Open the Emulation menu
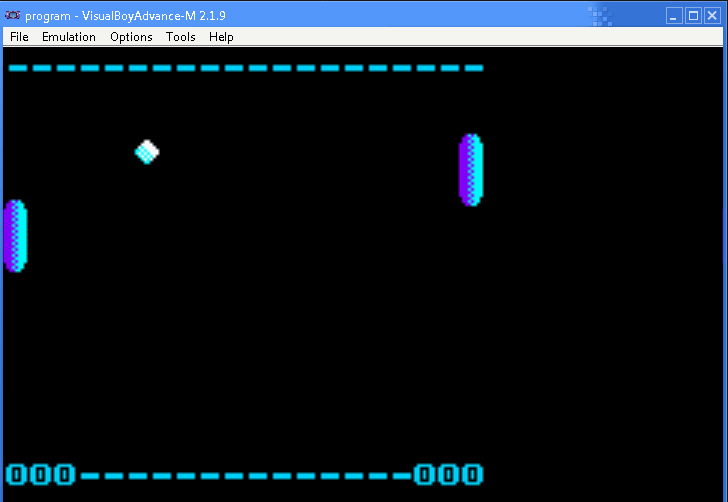This screenshot has height=502, width=728. click(x=69, y=37)
